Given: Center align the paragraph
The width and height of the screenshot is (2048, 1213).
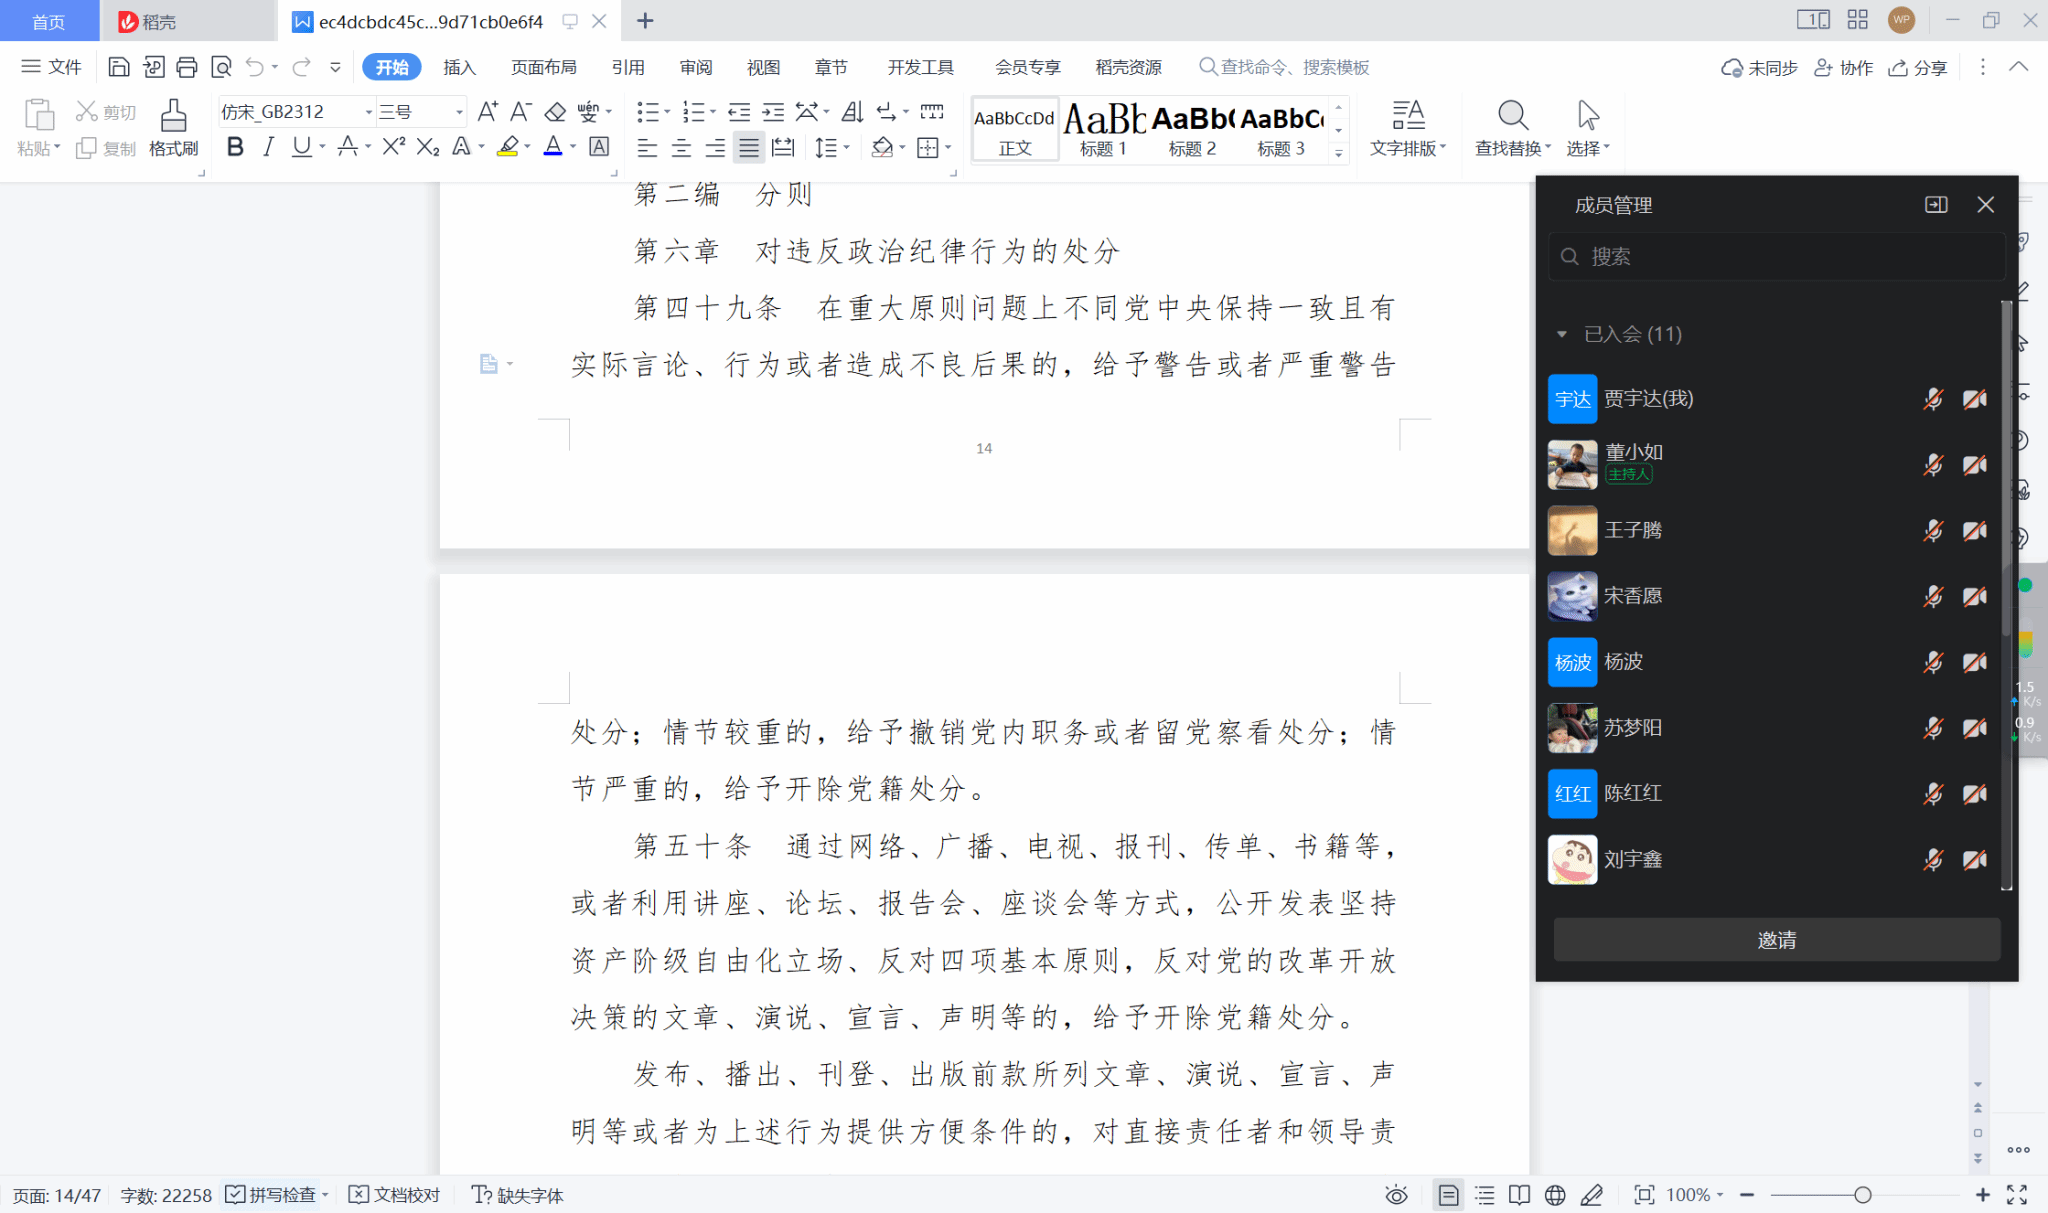Looking at the screenshot, I should (x=681, y=148).
